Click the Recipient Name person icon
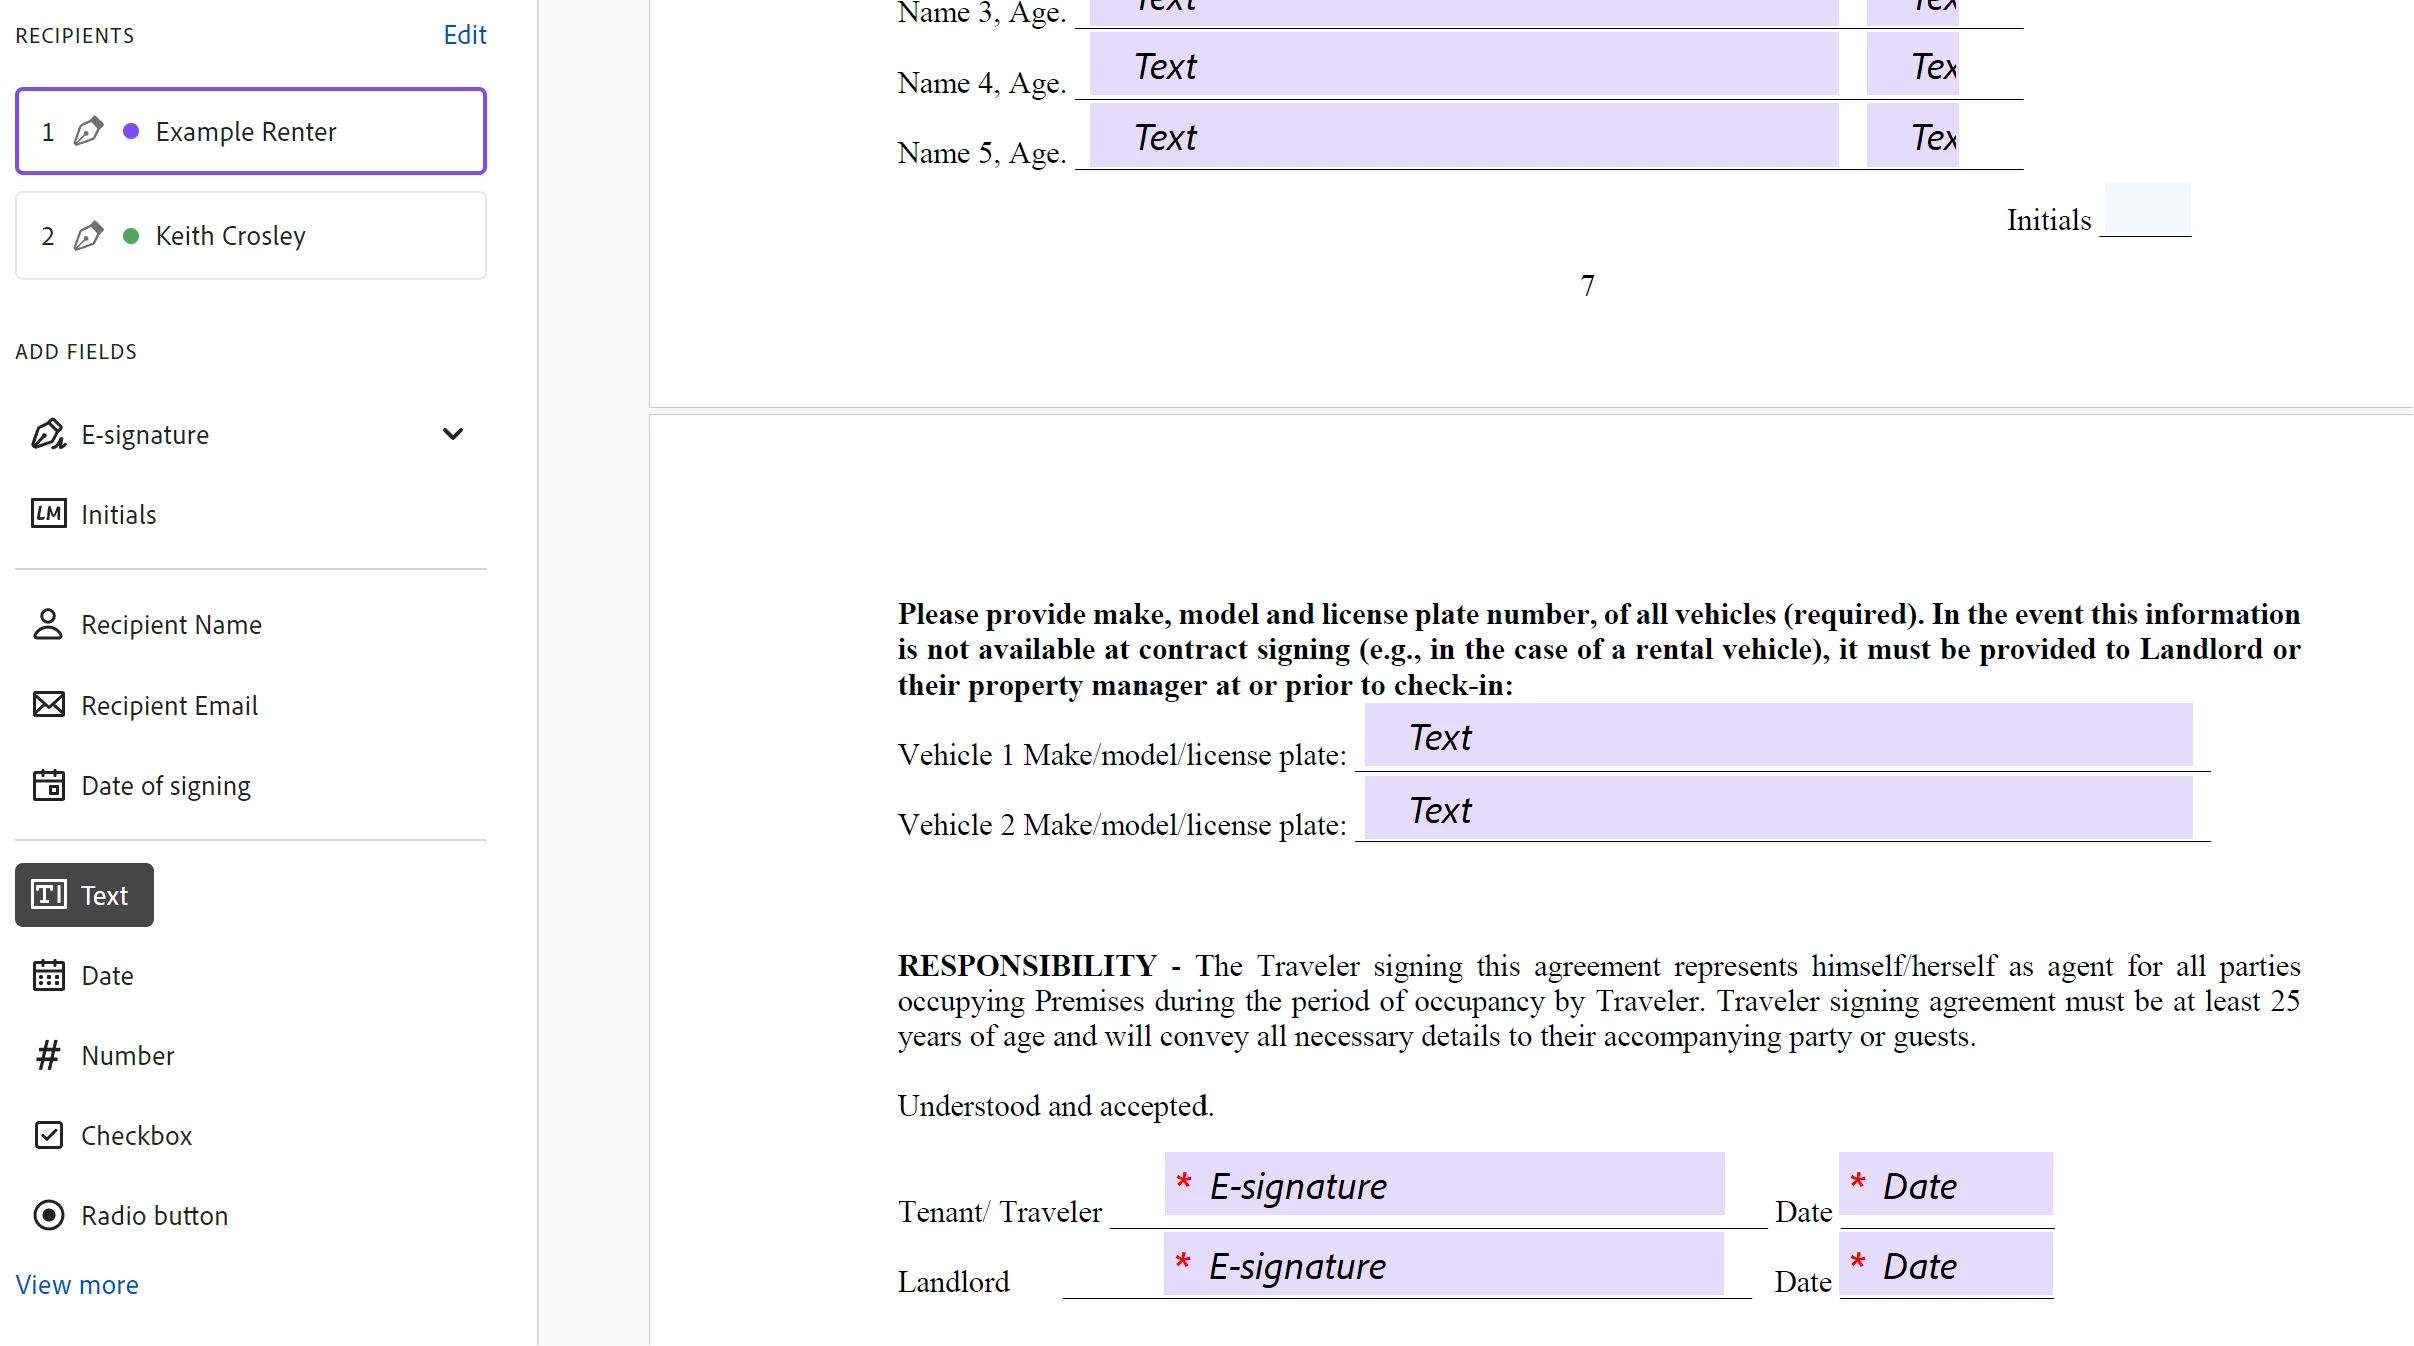The height and width of the screenshot is (1346, 2414). pyautogui.click(x=48, y=624)
